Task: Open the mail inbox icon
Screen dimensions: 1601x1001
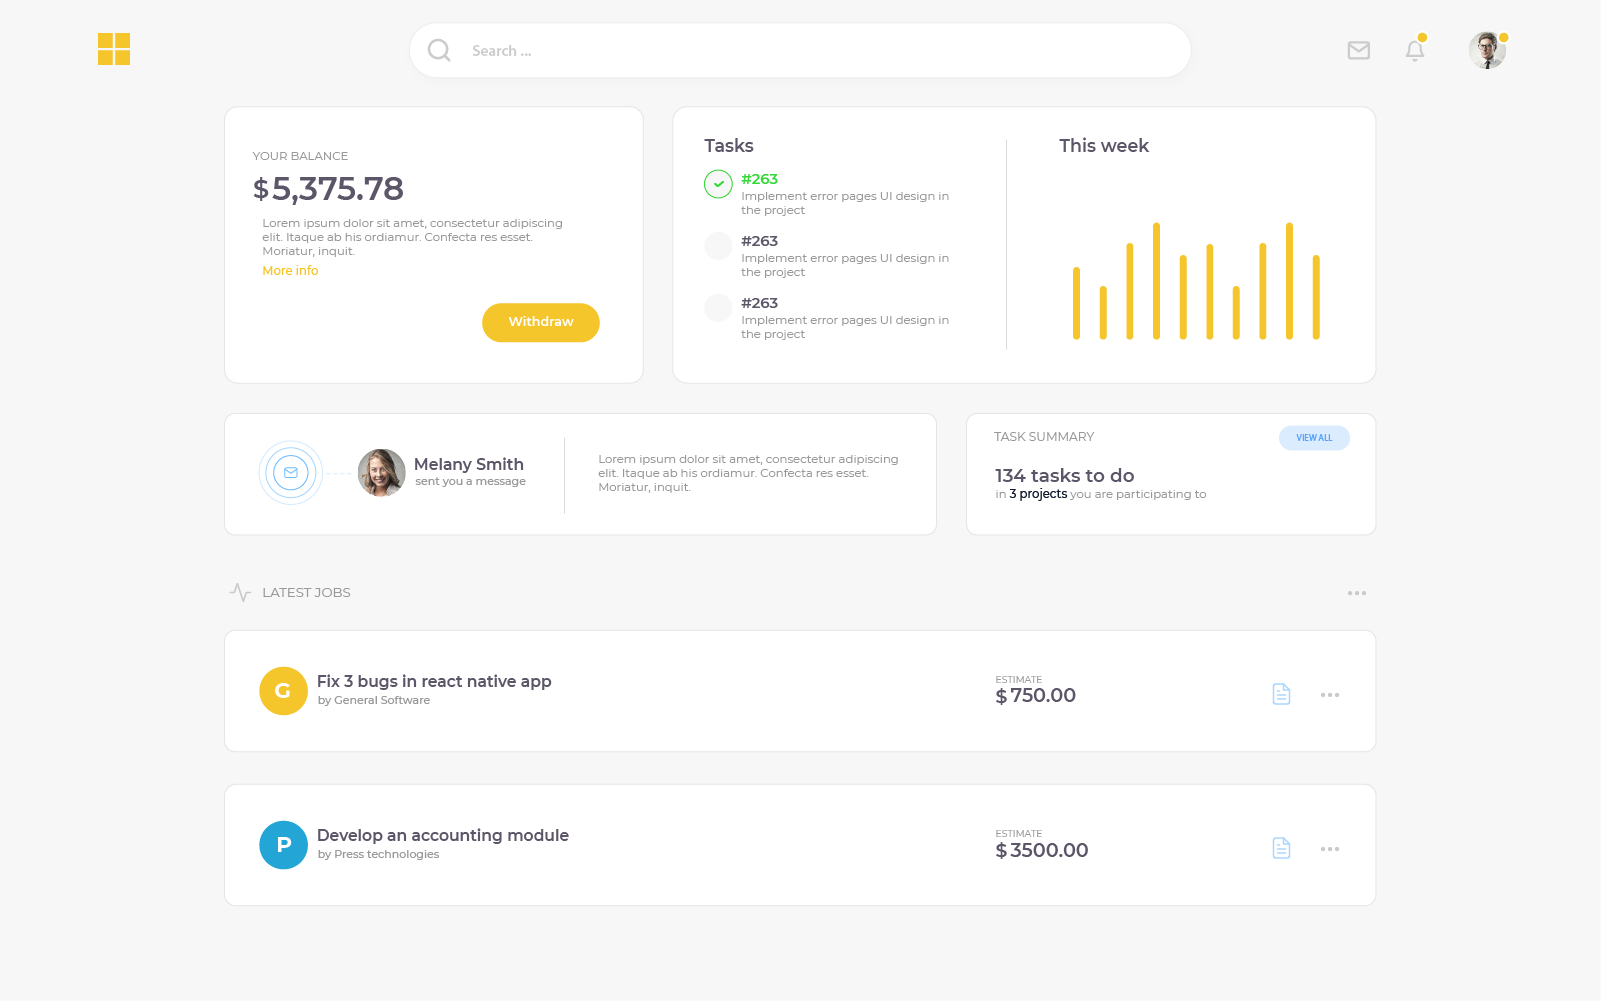Action: 1358,50
